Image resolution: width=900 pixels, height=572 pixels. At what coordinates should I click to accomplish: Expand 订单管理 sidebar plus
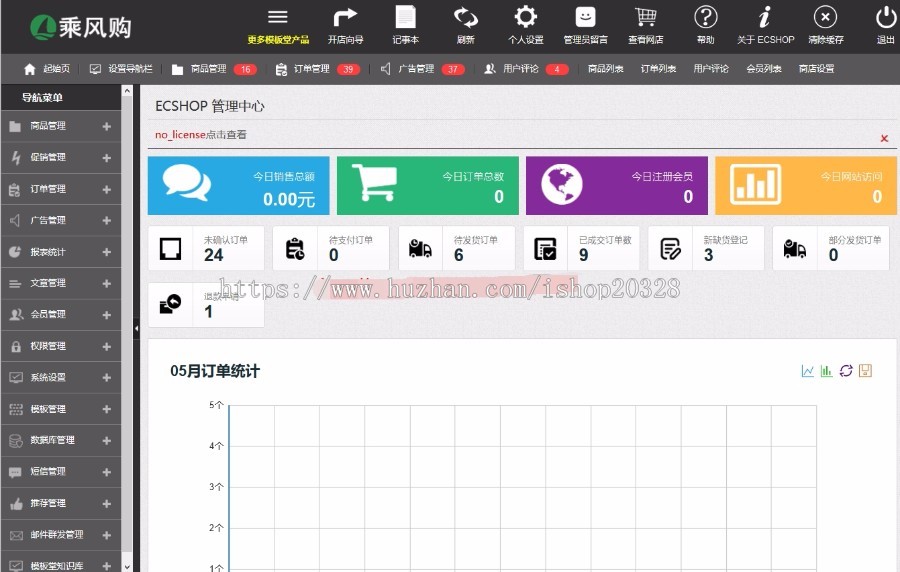click(x=107, y=189)
